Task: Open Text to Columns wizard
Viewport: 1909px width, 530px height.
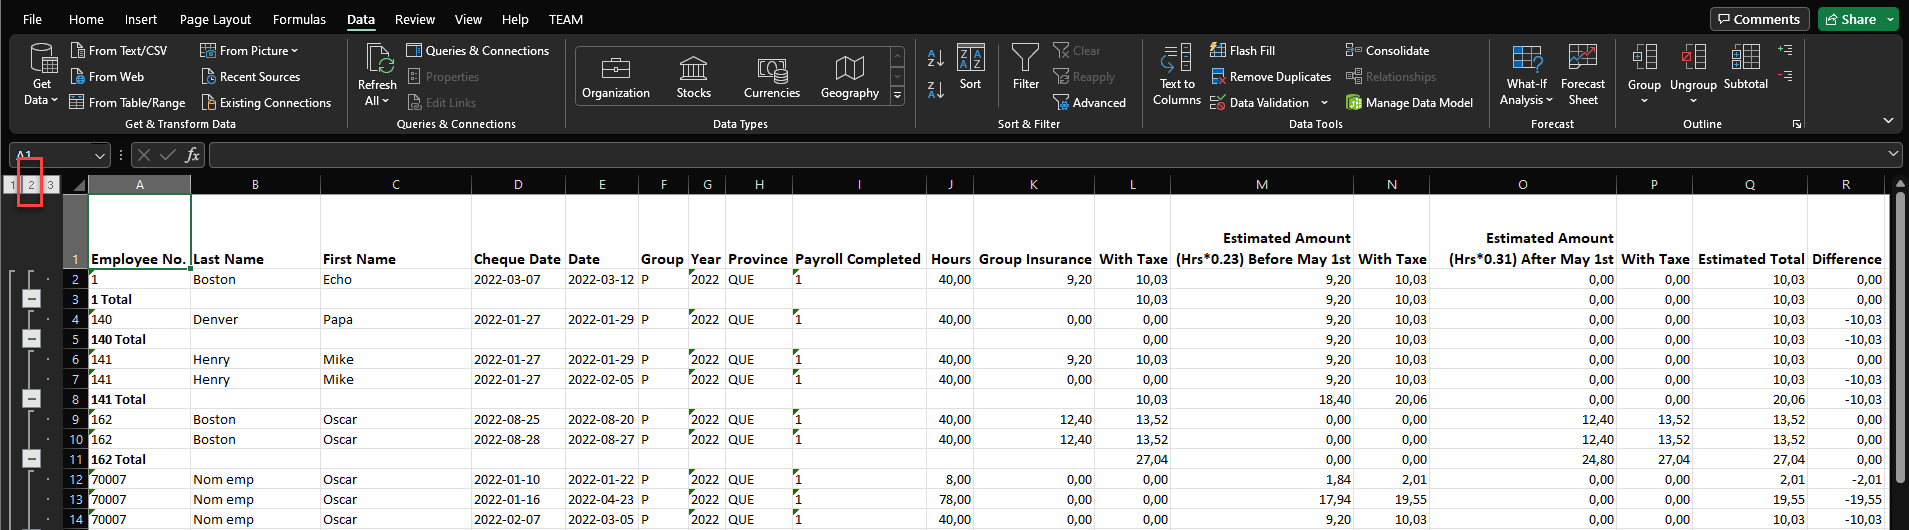Action: [1177, 74]
